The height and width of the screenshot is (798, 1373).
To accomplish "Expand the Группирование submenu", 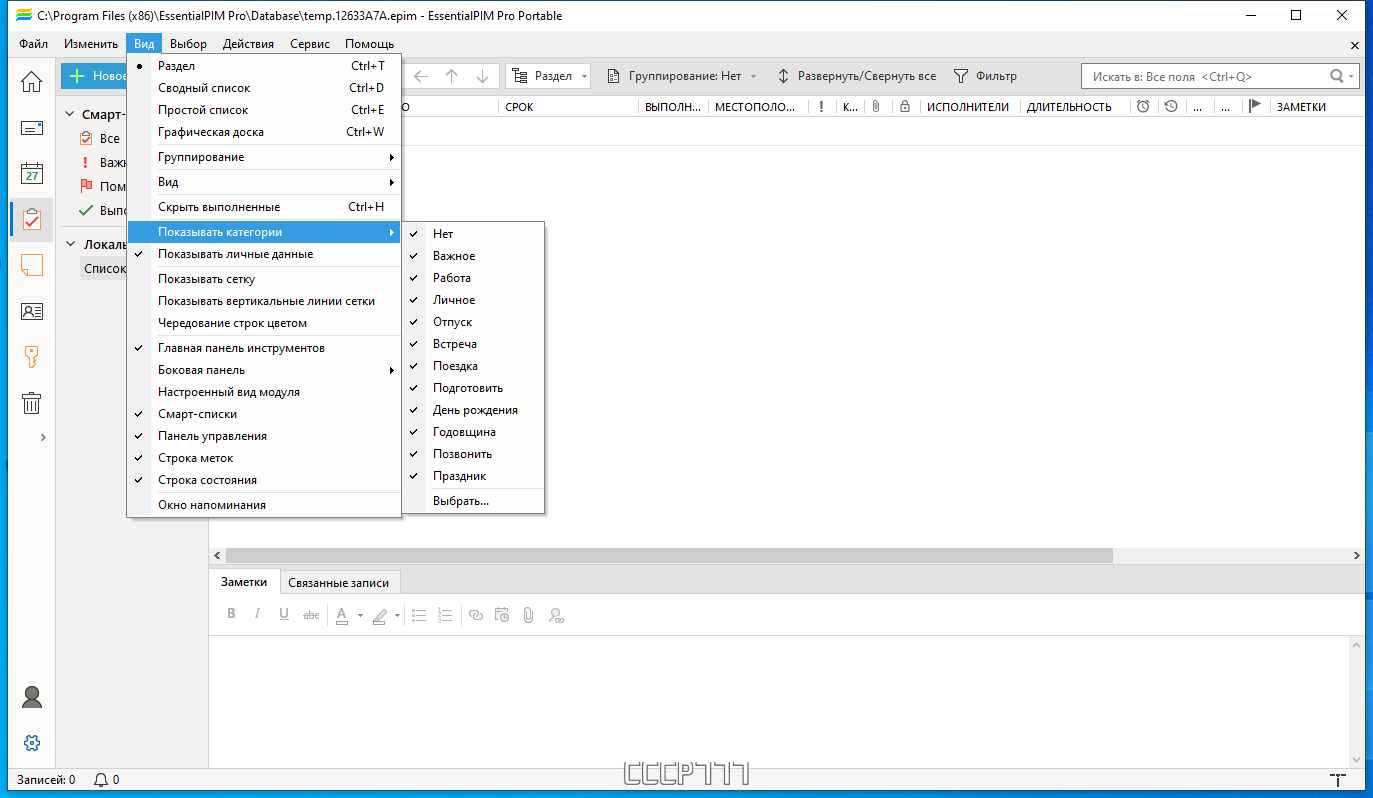I will [x=264, y=157].
